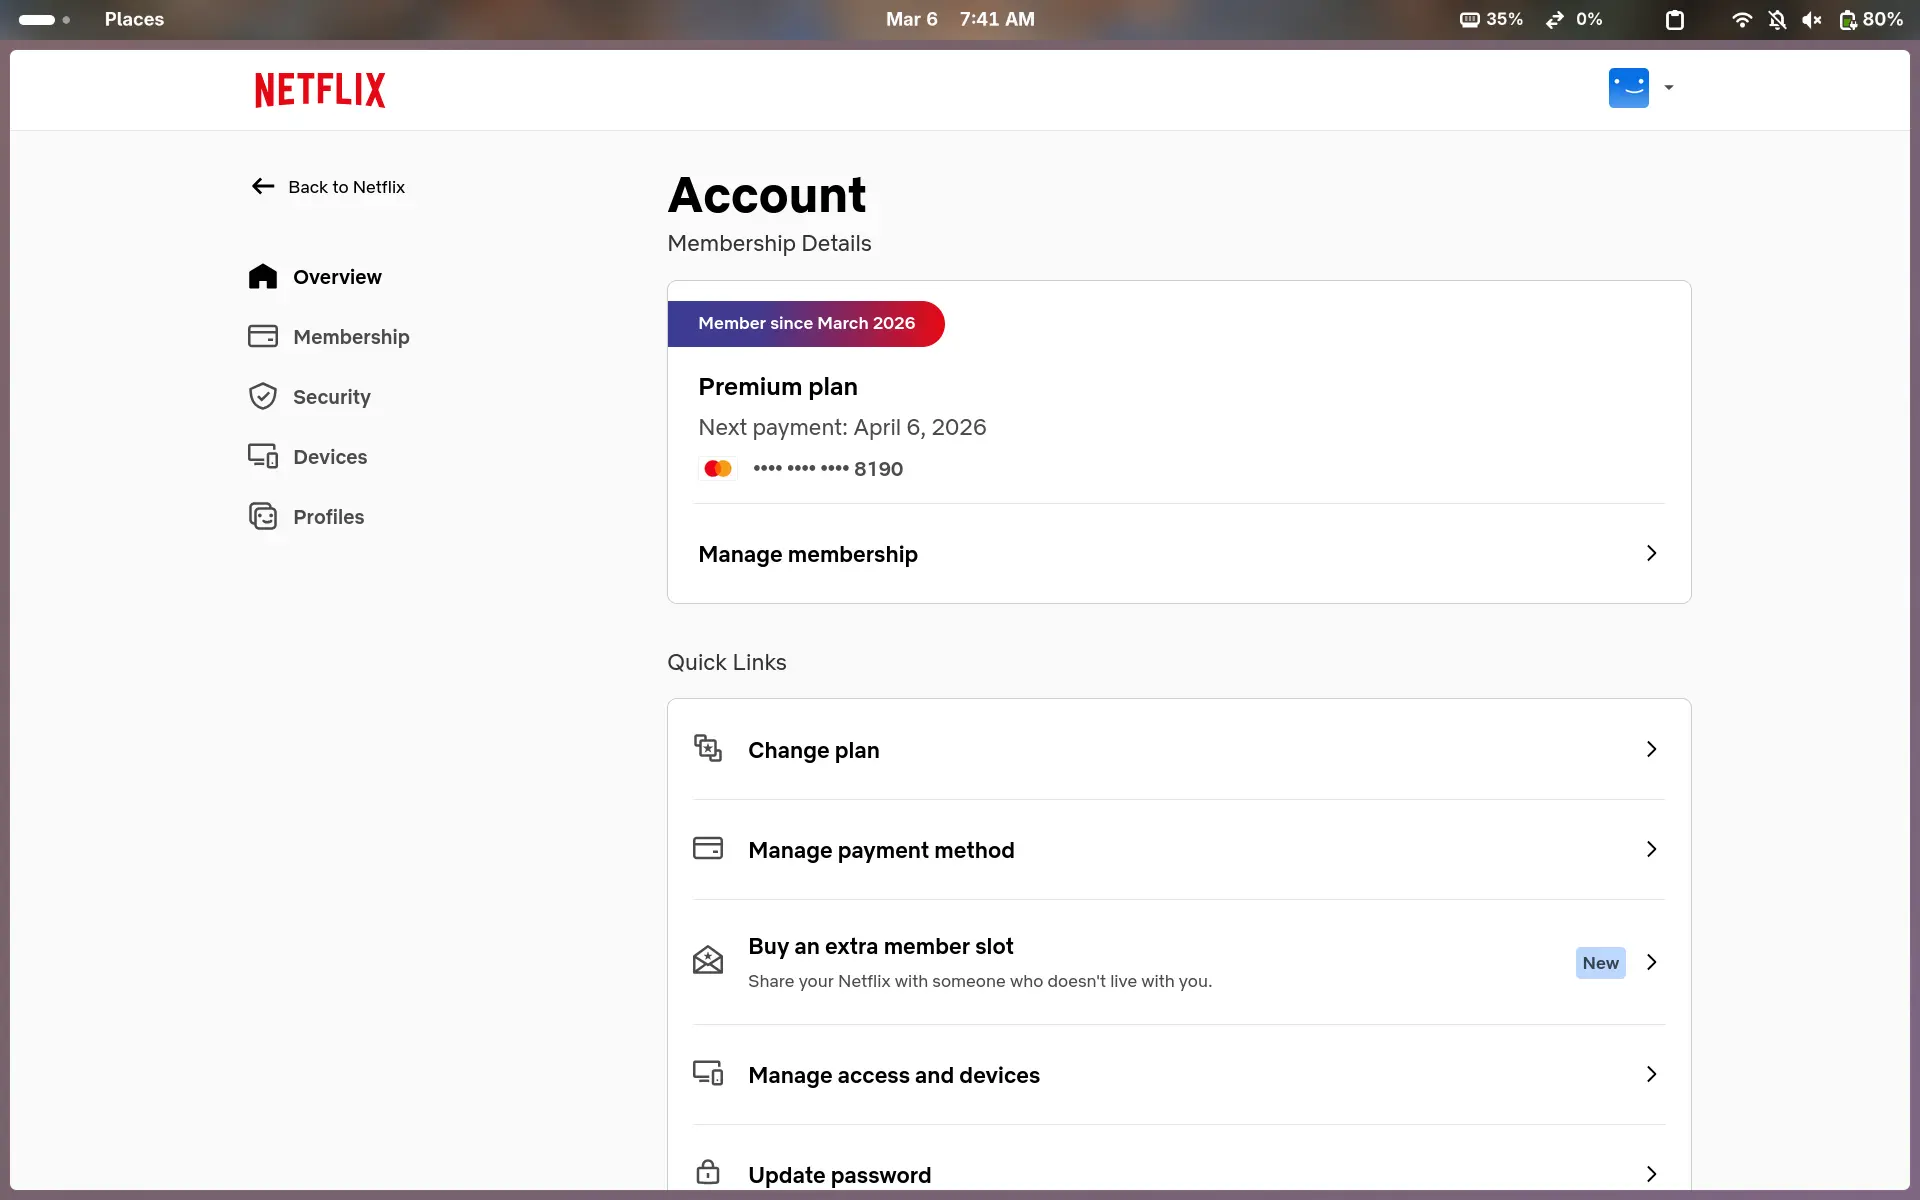Open Manage membership
This screenshot has width=1920, height=1200.
pos(1179,554)
